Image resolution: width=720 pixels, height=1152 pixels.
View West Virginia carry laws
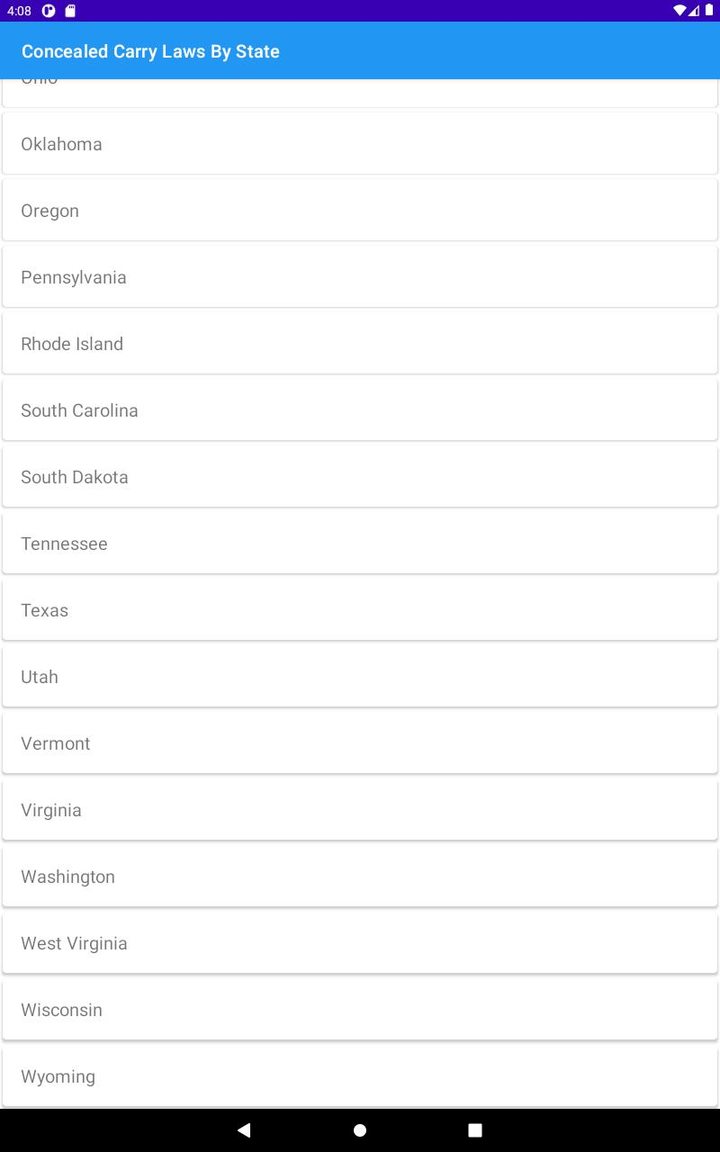[x=360, y=943]
